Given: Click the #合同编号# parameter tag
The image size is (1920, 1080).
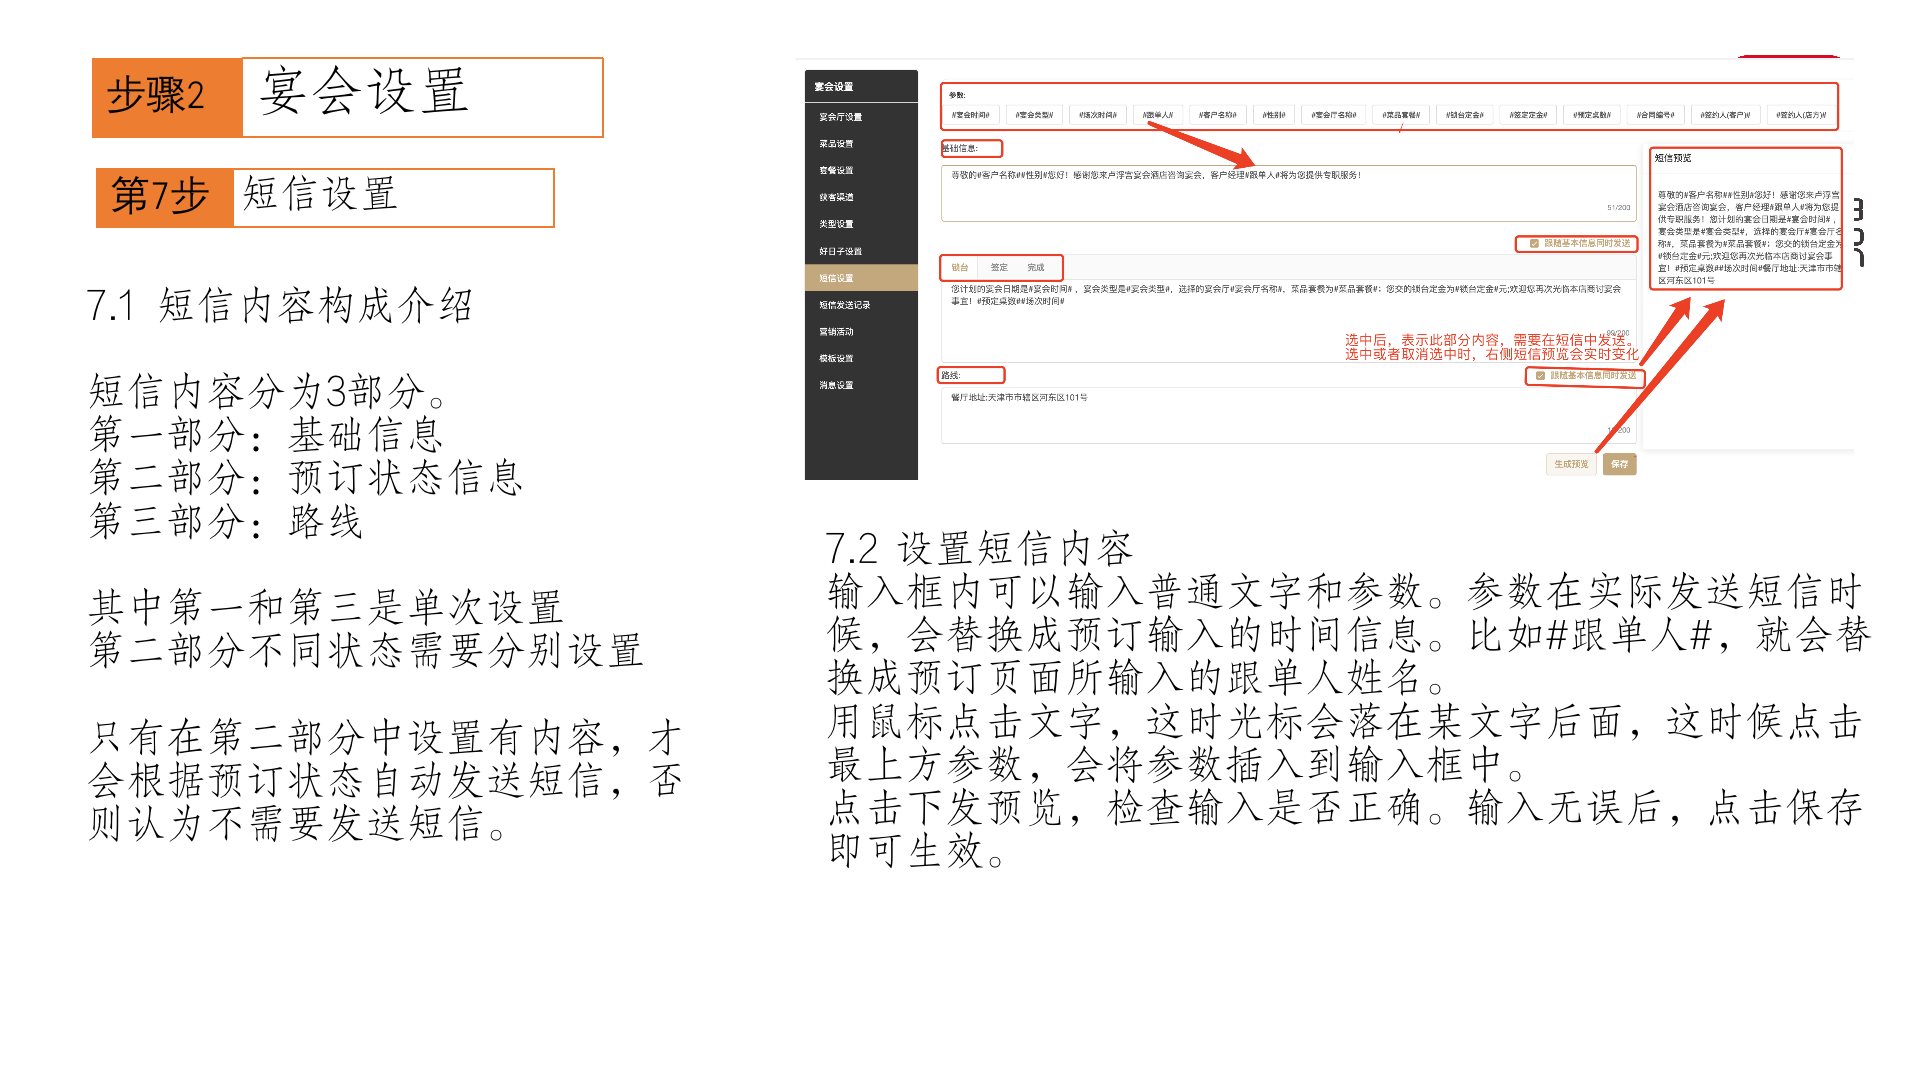Looking at the screenshot, I should [x=1655, y=115].
